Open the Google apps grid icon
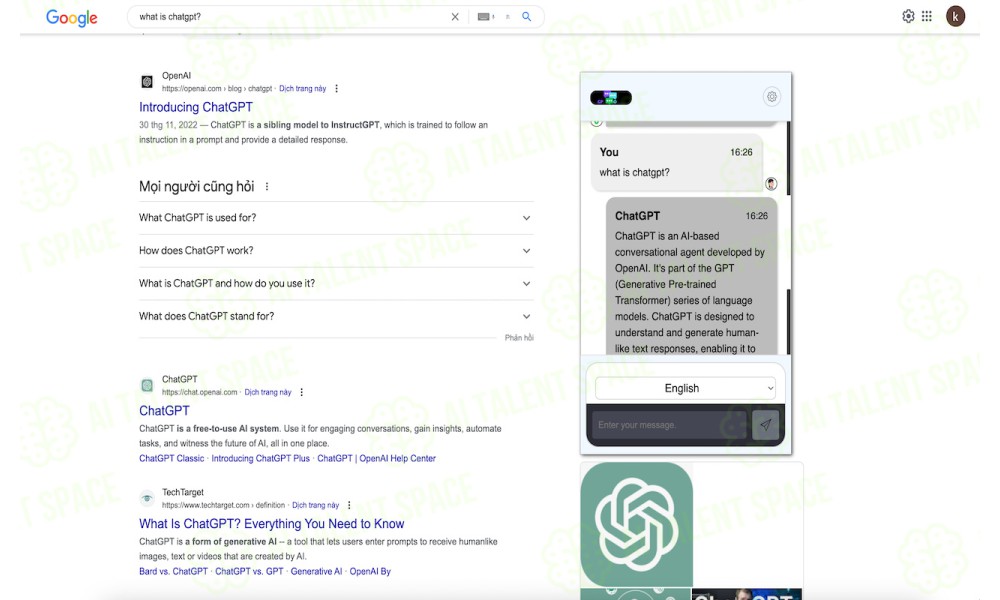The height and width of the screenshot is (600, 1000). pos(927,16)
